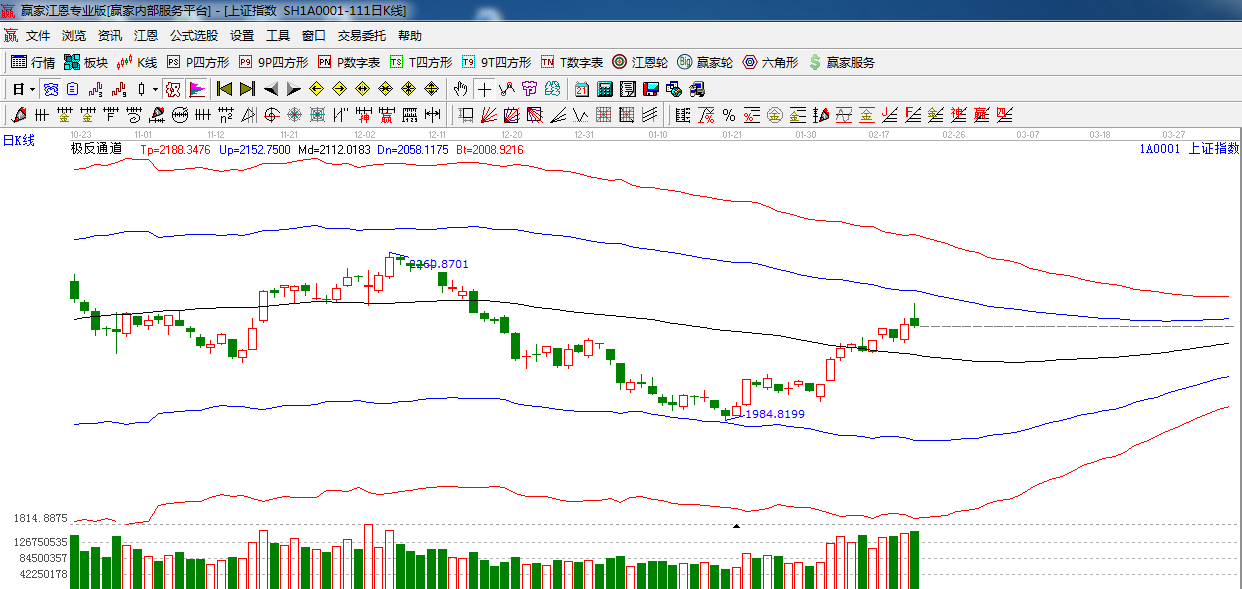
Task: Open the candlestick style dropdown arrow
Action: pos(155,89)
